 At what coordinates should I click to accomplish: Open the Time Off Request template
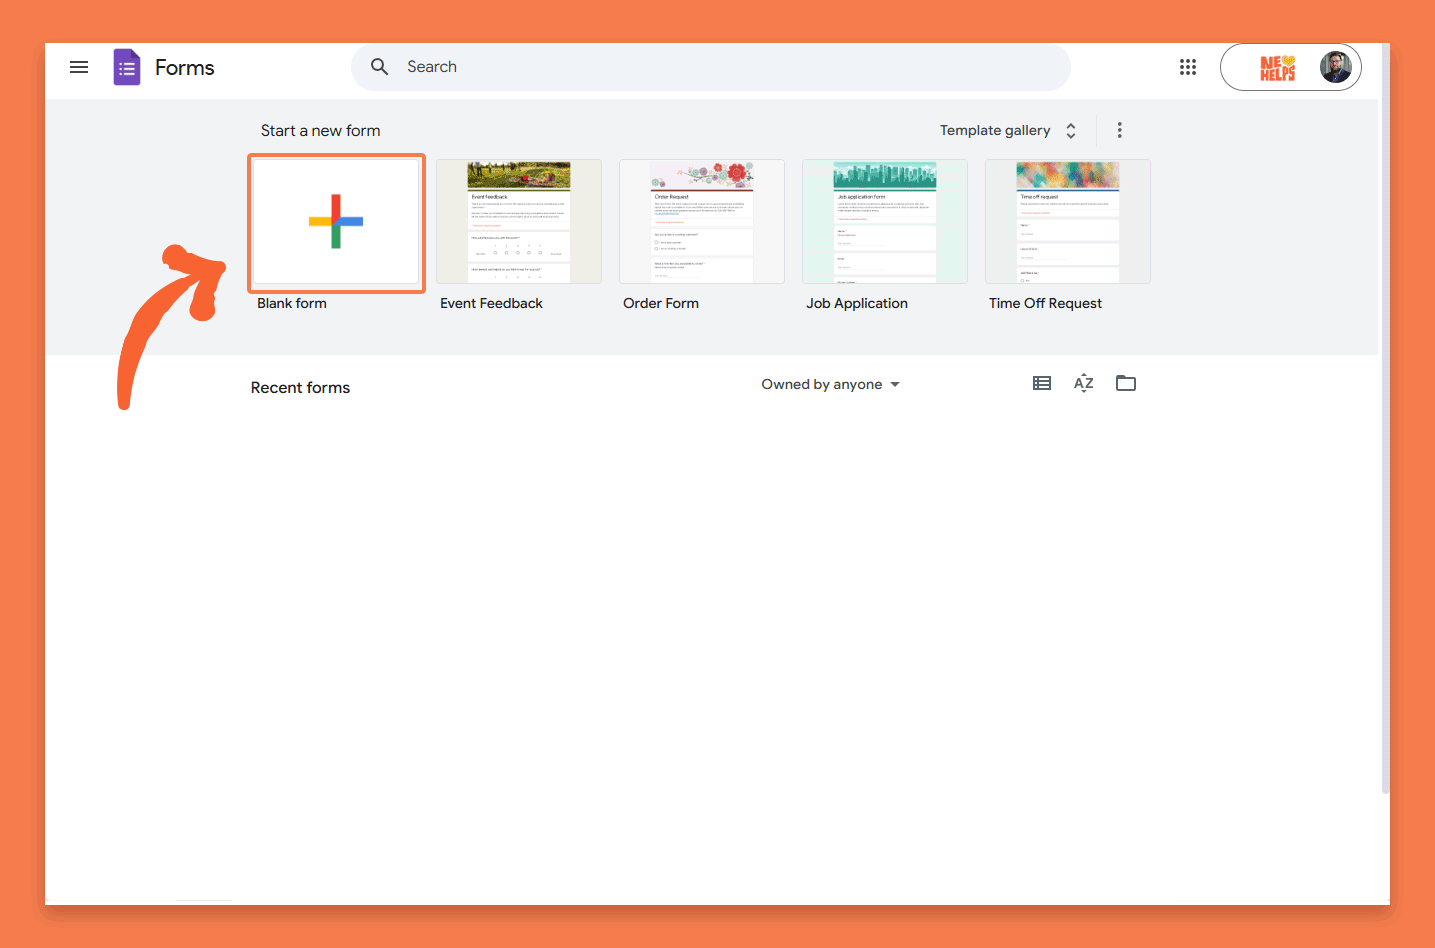click(x=1068, y=221)
